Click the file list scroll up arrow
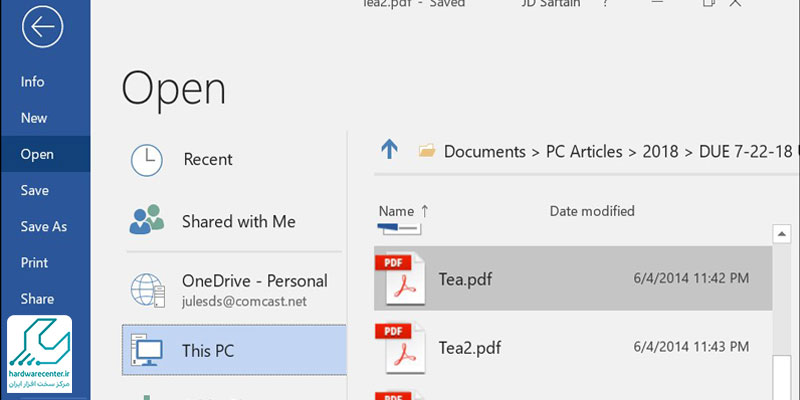Viewport: 800px width, 400px height. pyautogui.click(x=781, y=234)
